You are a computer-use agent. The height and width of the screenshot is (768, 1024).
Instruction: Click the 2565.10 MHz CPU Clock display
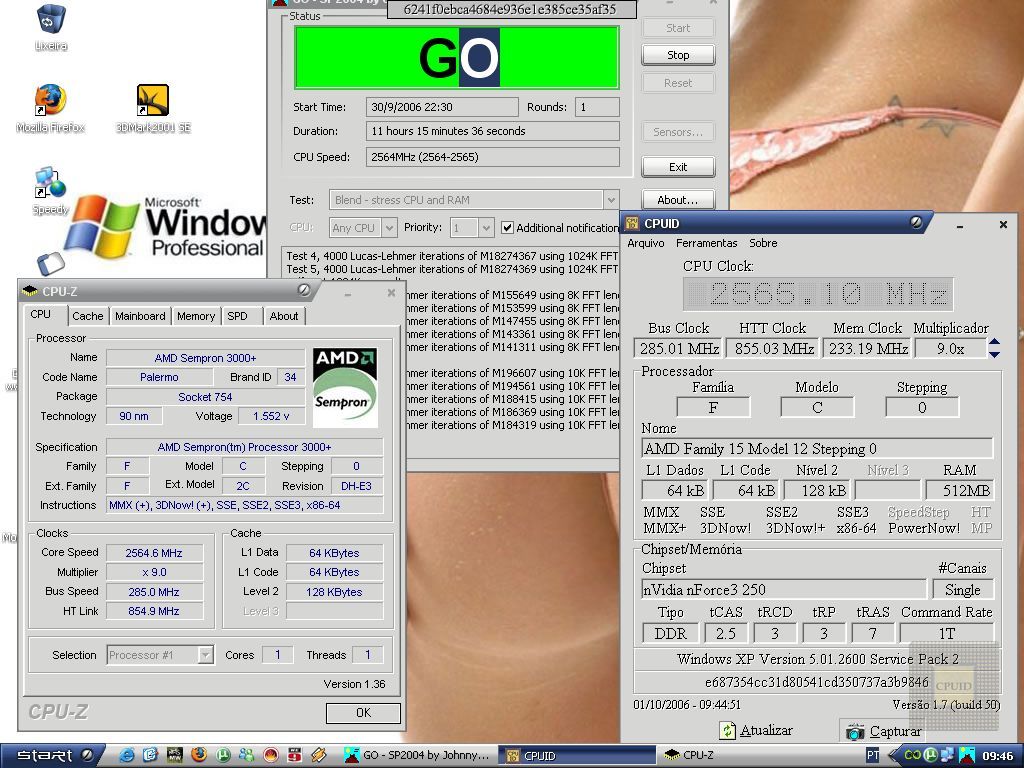point(818,294)
